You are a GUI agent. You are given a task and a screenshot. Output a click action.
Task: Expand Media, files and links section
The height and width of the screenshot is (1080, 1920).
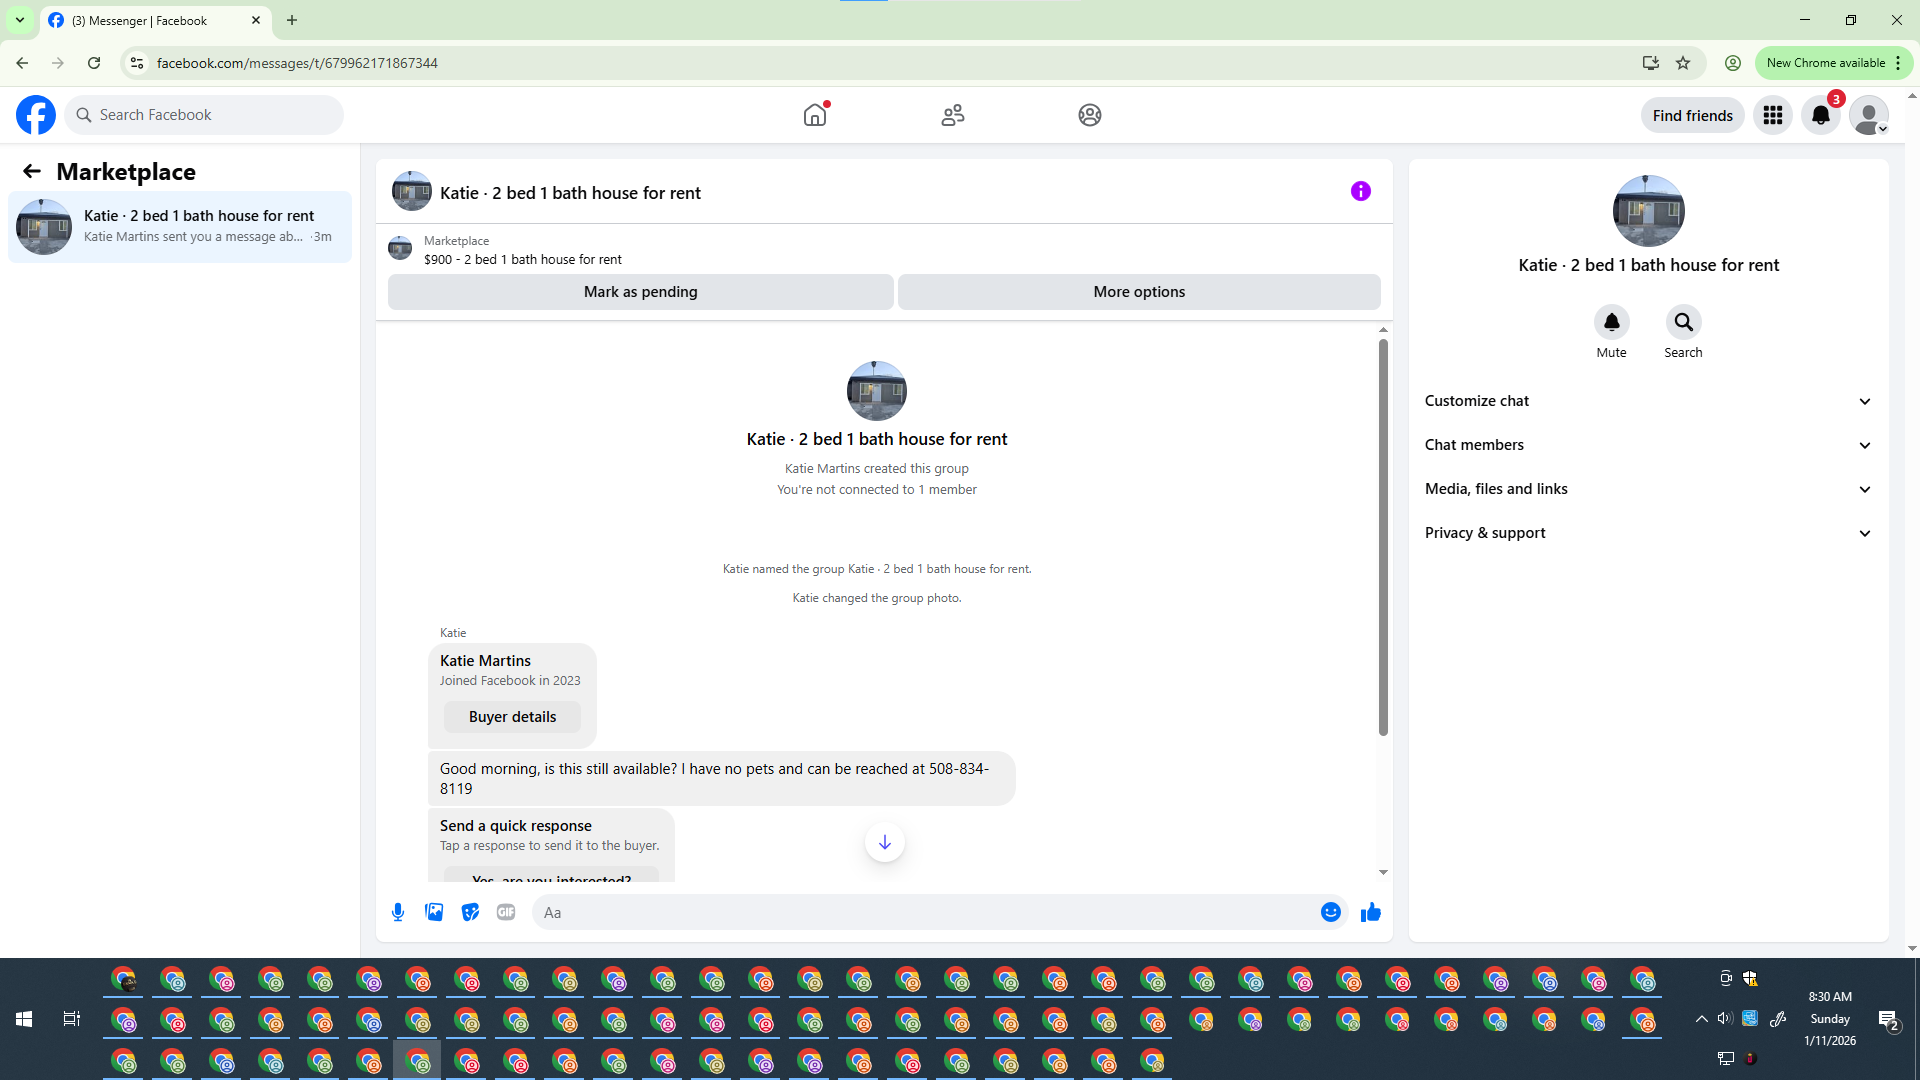1649,489
